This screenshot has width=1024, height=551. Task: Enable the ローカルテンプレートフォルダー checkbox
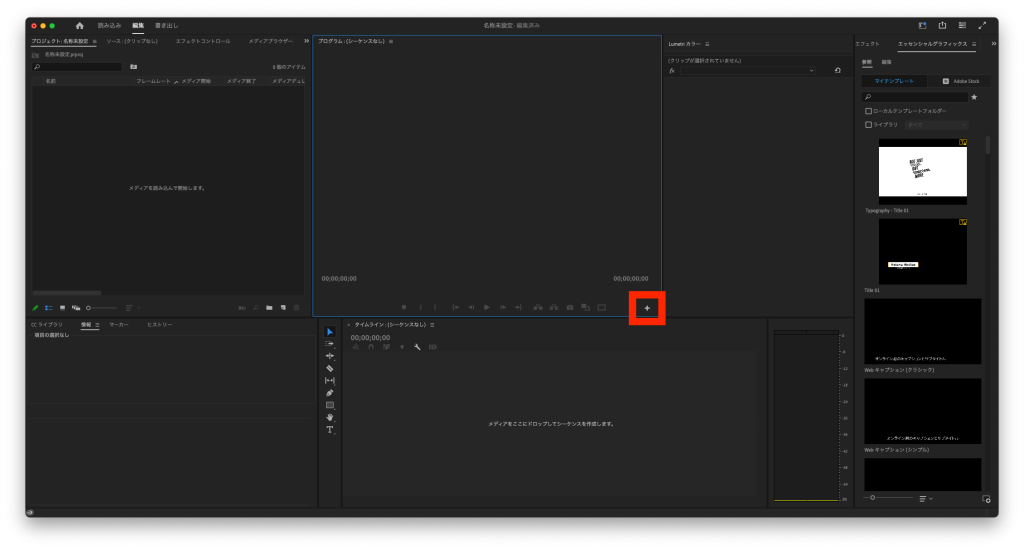(868, 111)
